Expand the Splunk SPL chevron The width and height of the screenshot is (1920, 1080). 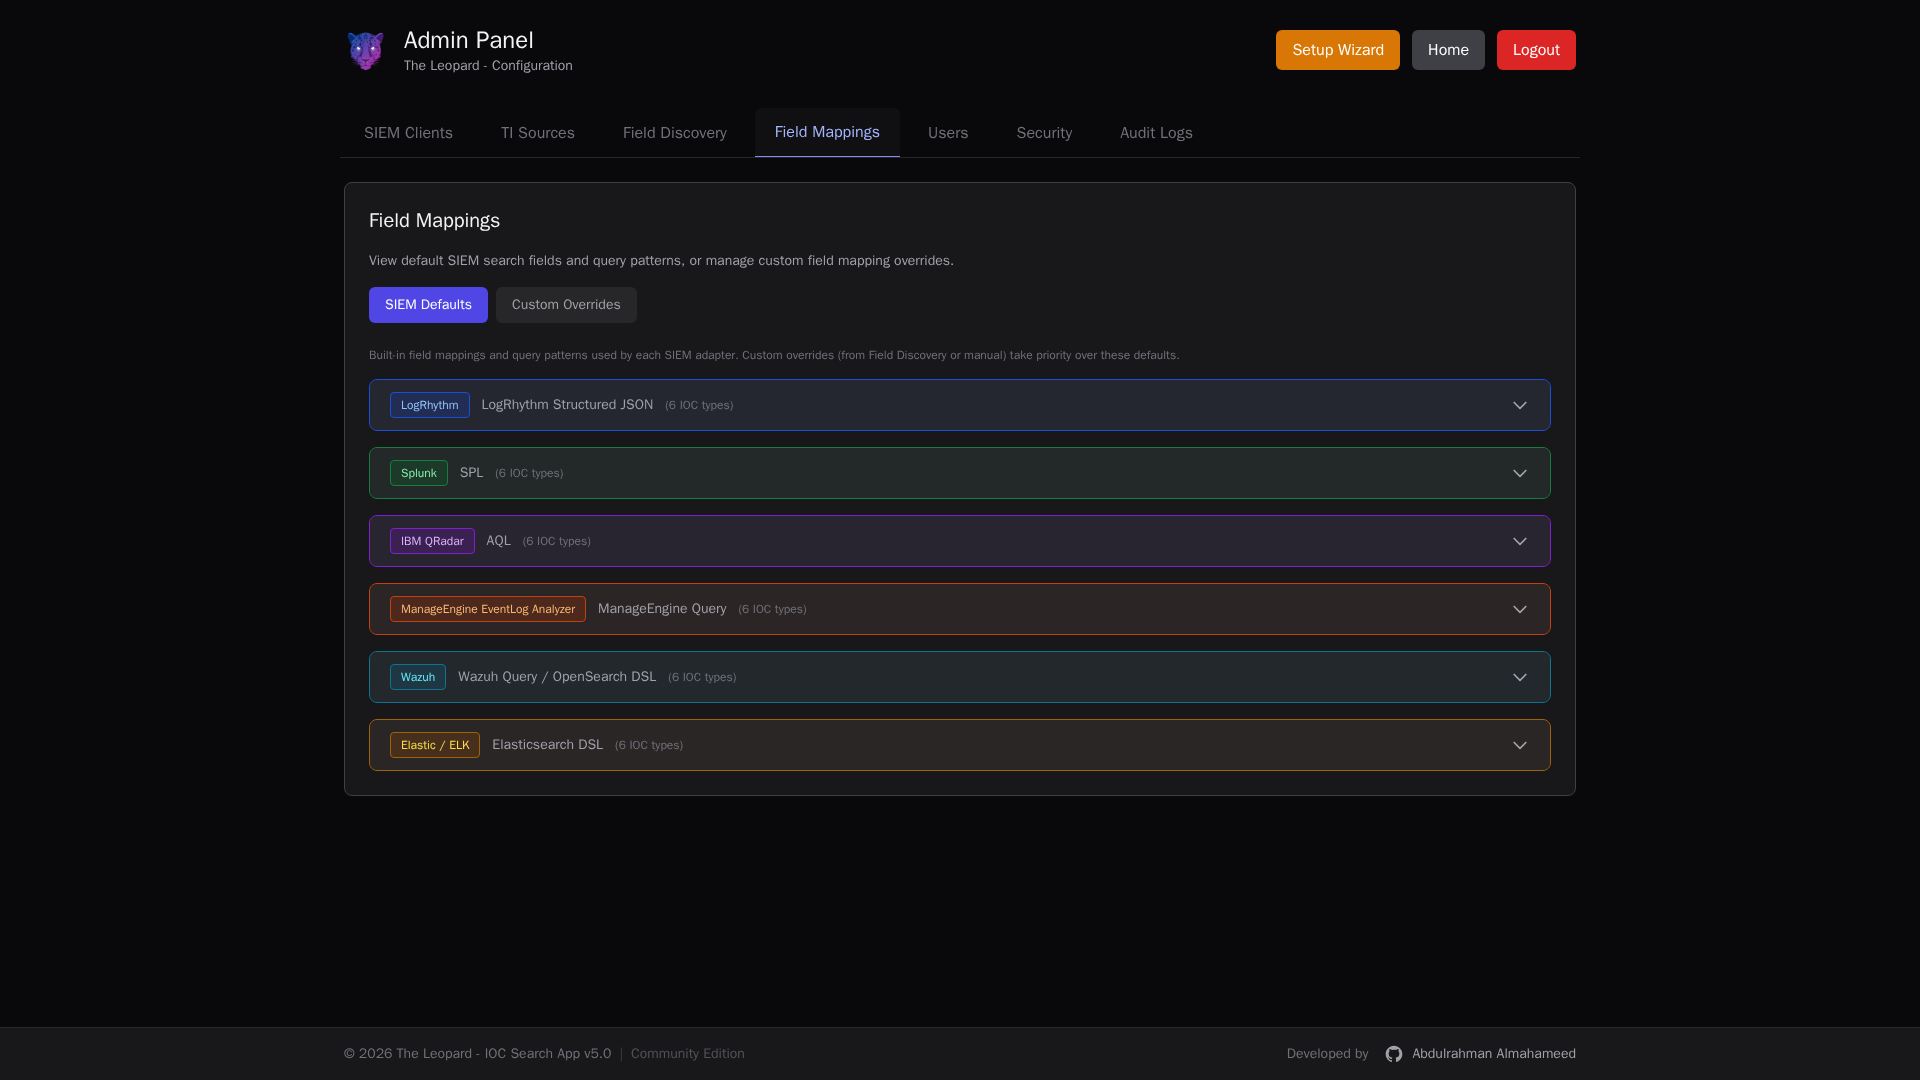point(1519,473)
